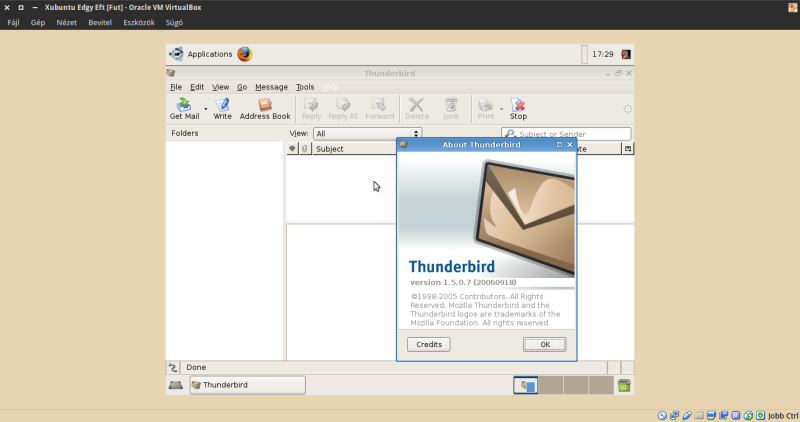Open the VirtualBox Eszközök menu
Image resolution: width=800 pixels, height=422 pixels.
tap(138, 21)
